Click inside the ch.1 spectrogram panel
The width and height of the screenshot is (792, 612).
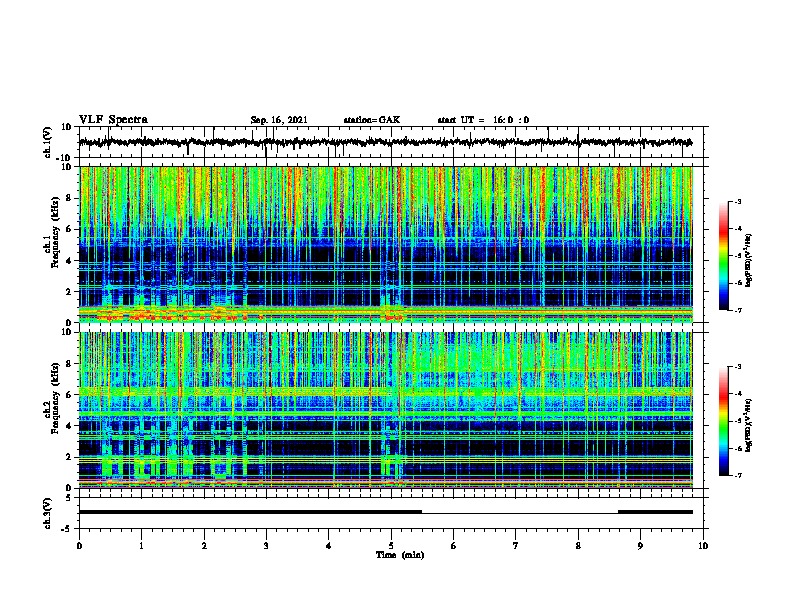pos(391,244)
